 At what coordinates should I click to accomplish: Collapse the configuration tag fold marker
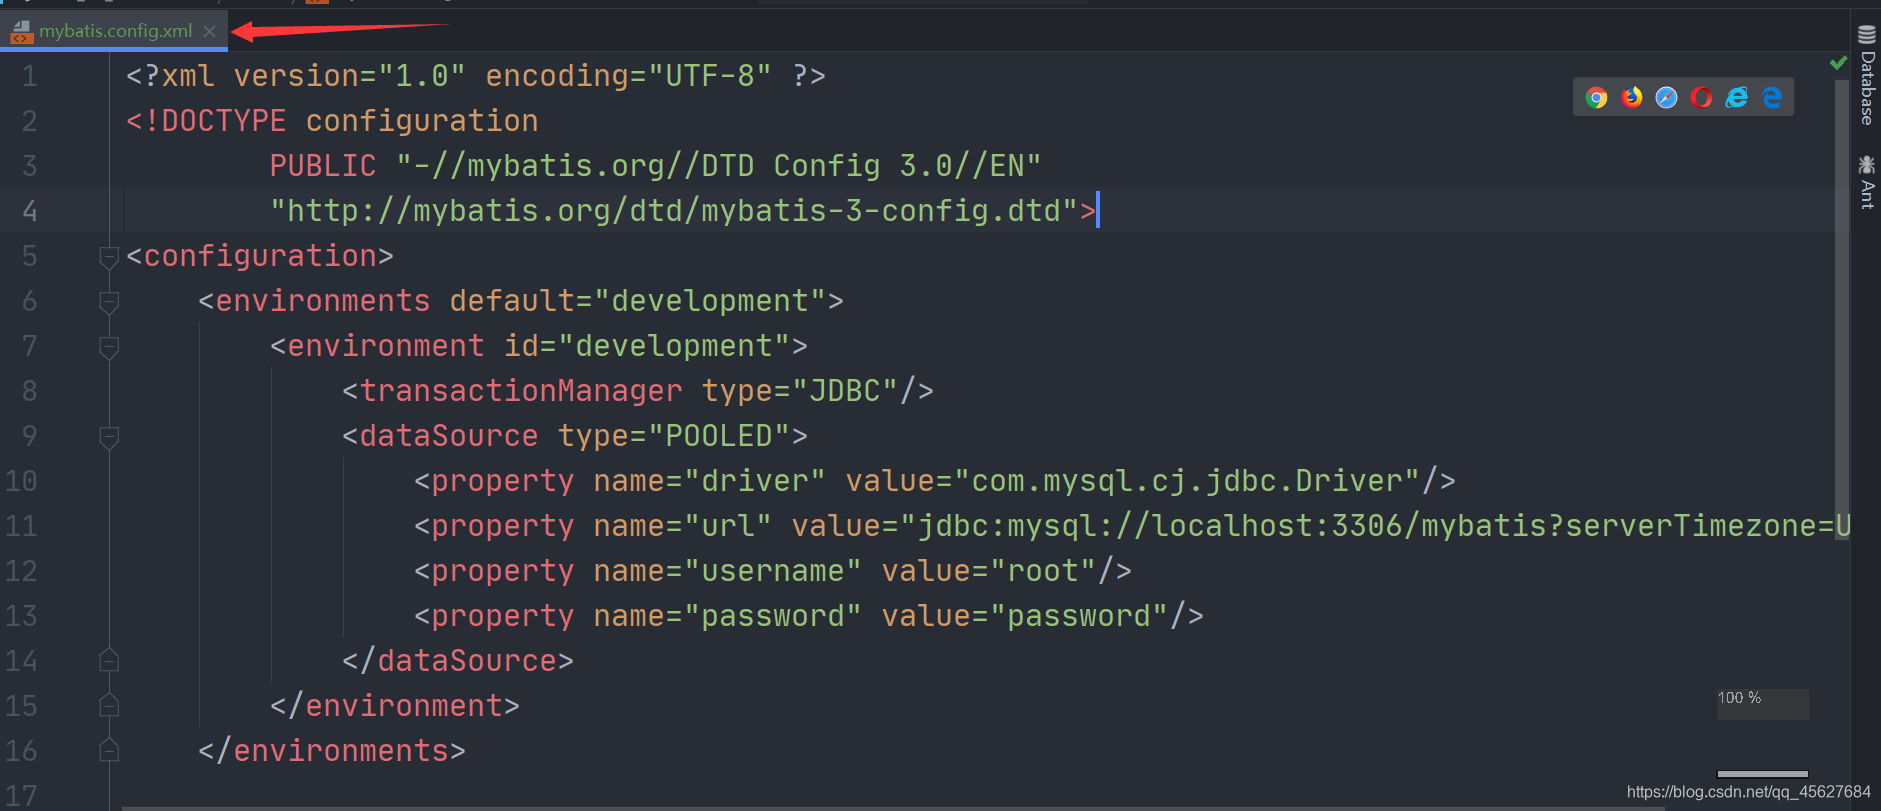click(109, 257)
